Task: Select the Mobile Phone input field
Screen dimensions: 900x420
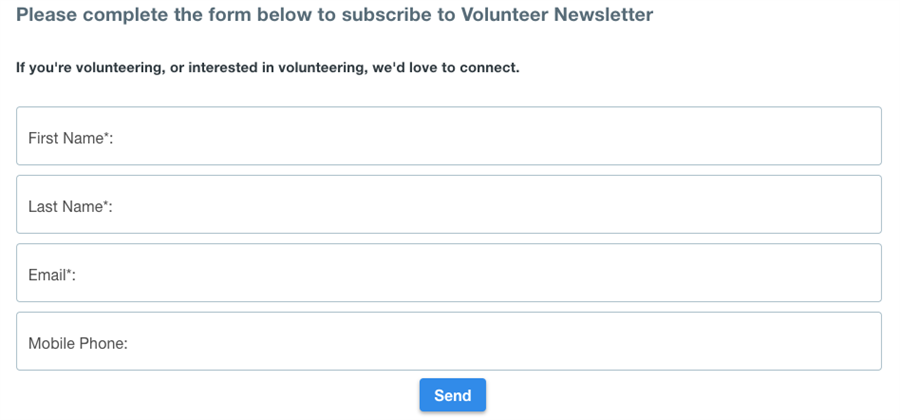Action: click(x=449, y=341)
